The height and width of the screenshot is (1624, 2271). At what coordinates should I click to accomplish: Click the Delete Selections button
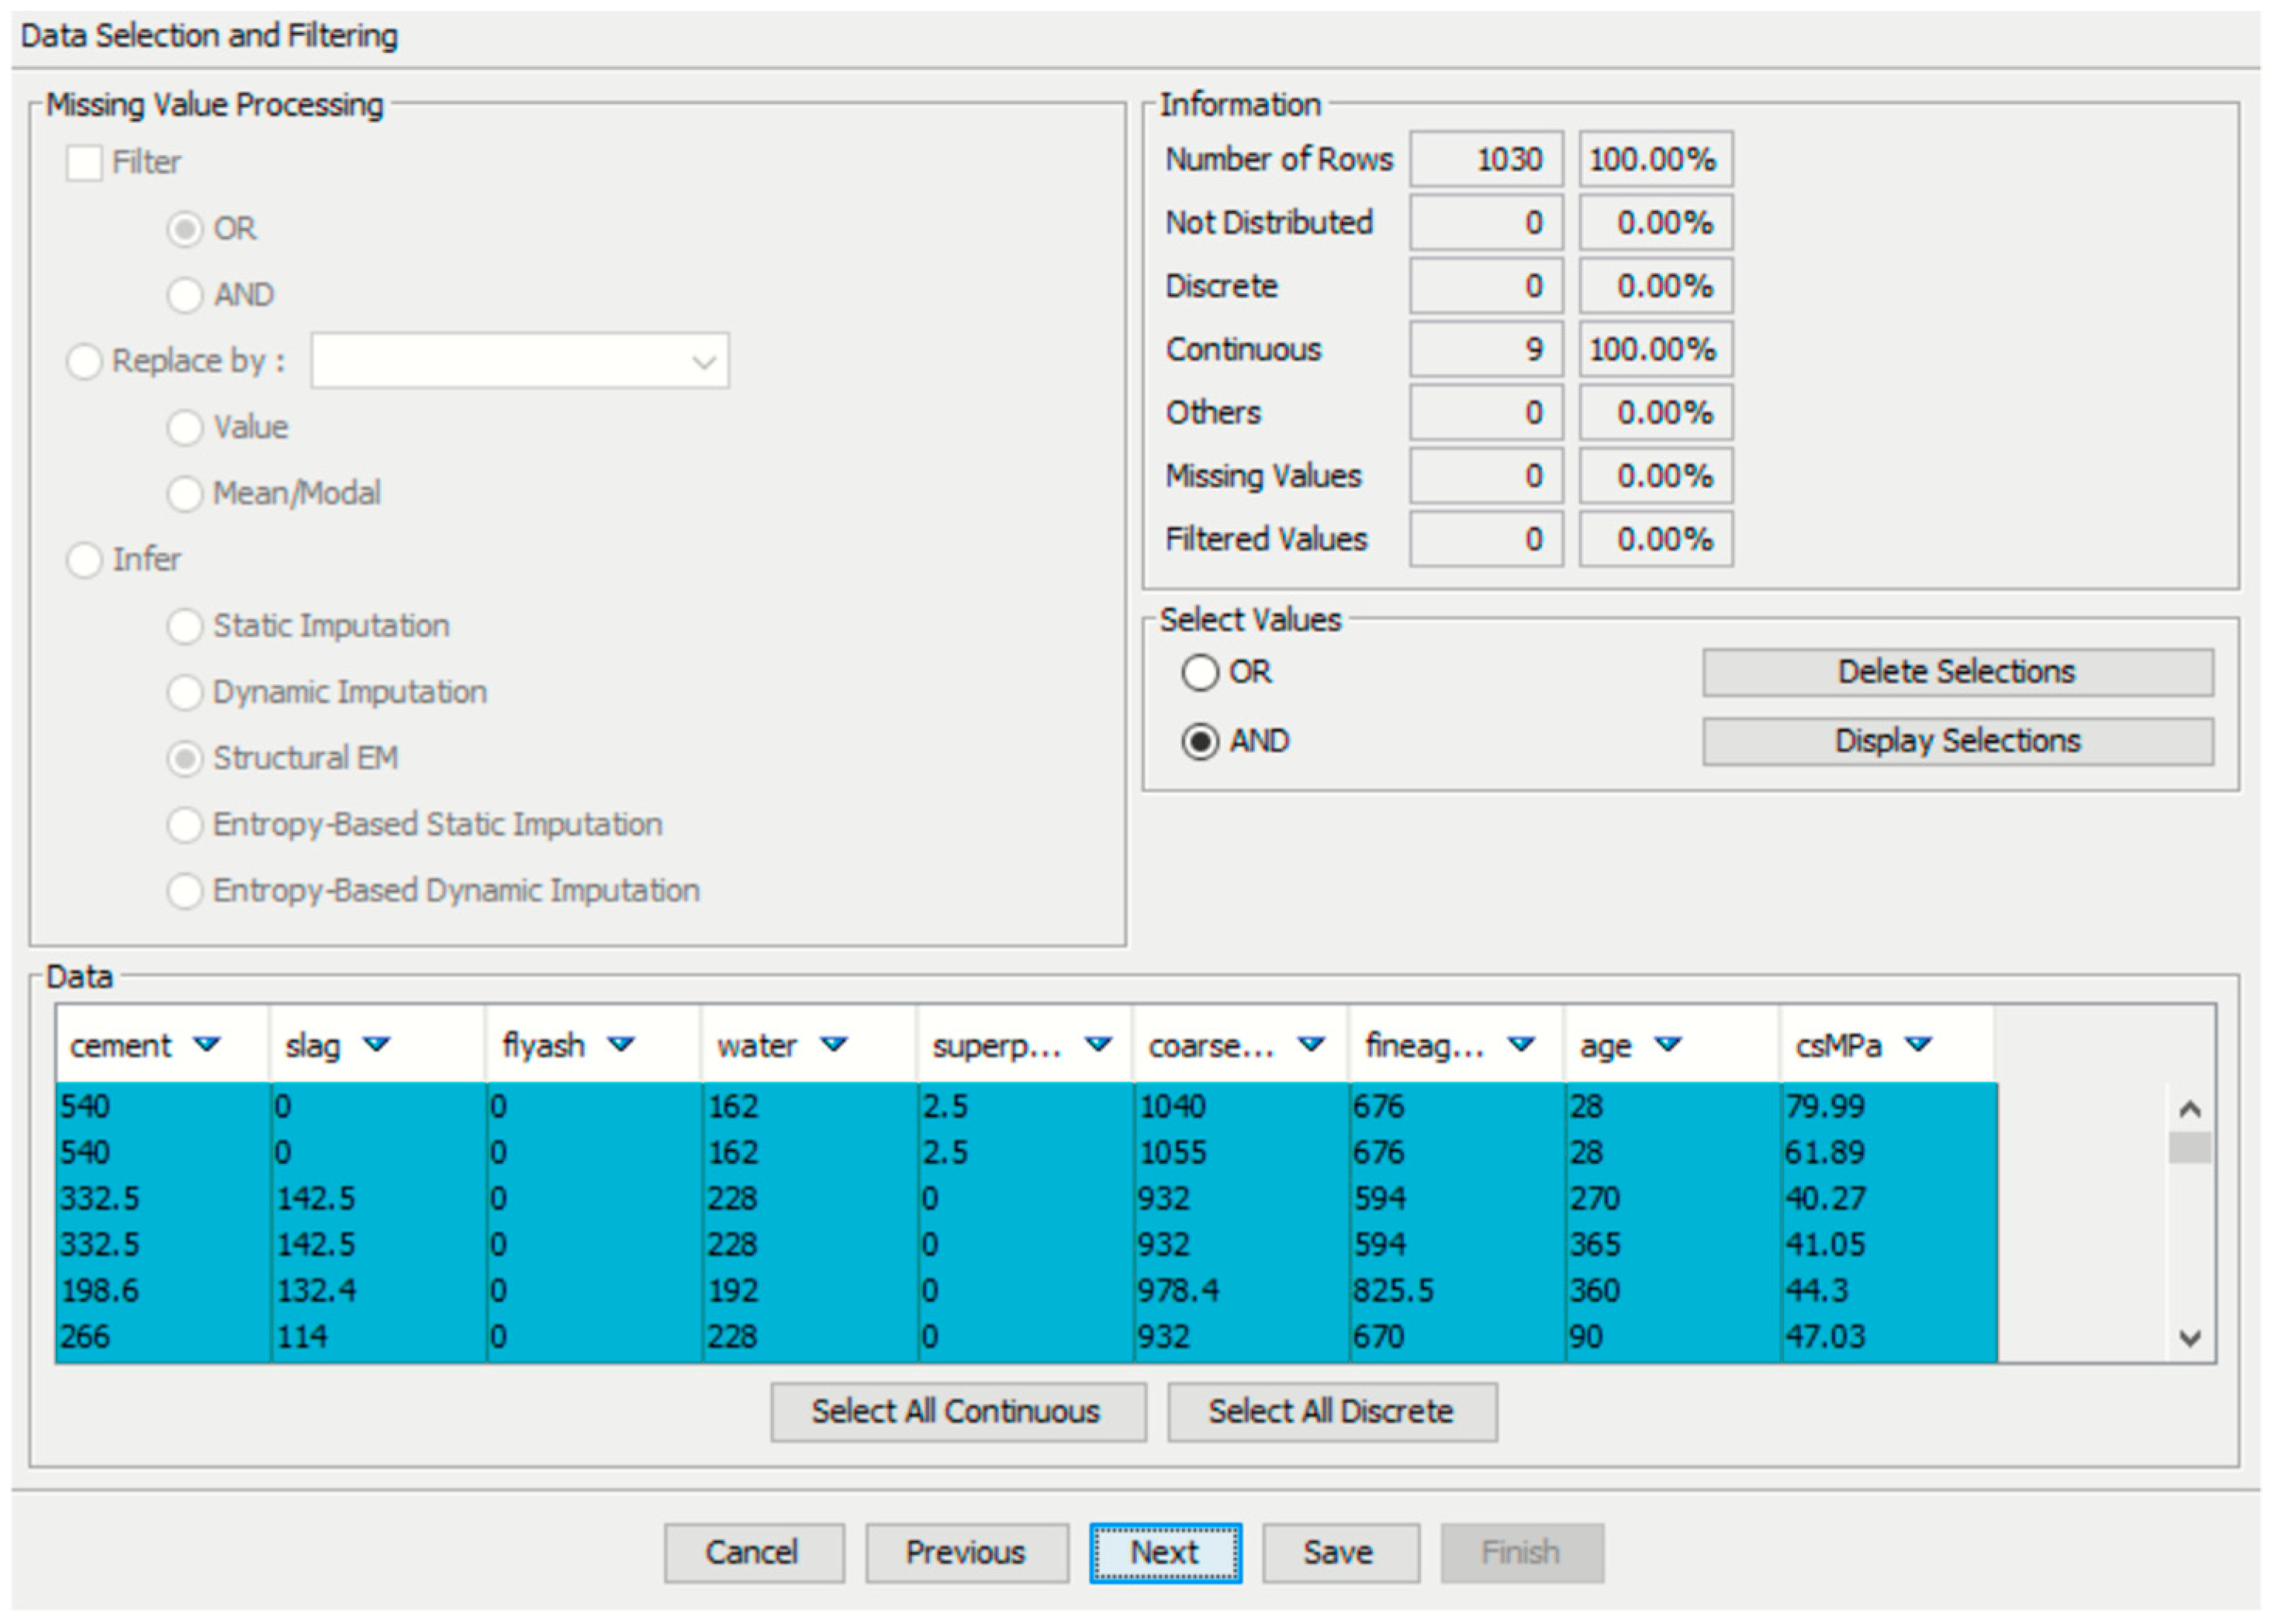(x=1957, y=672)
